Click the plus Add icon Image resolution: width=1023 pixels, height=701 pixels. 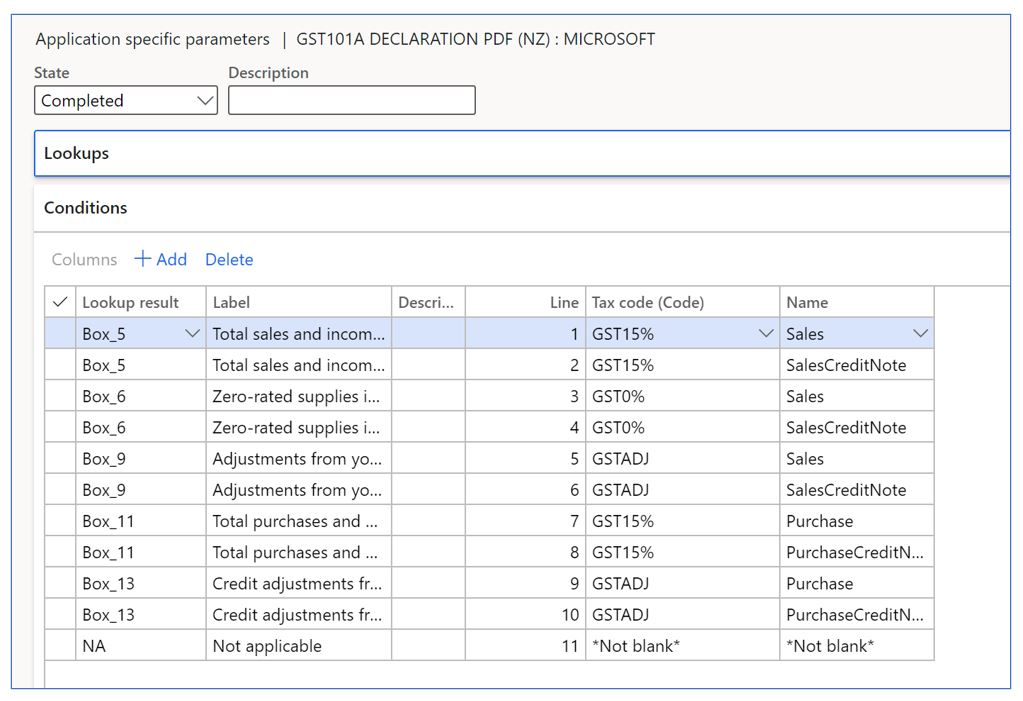[143, 259]
